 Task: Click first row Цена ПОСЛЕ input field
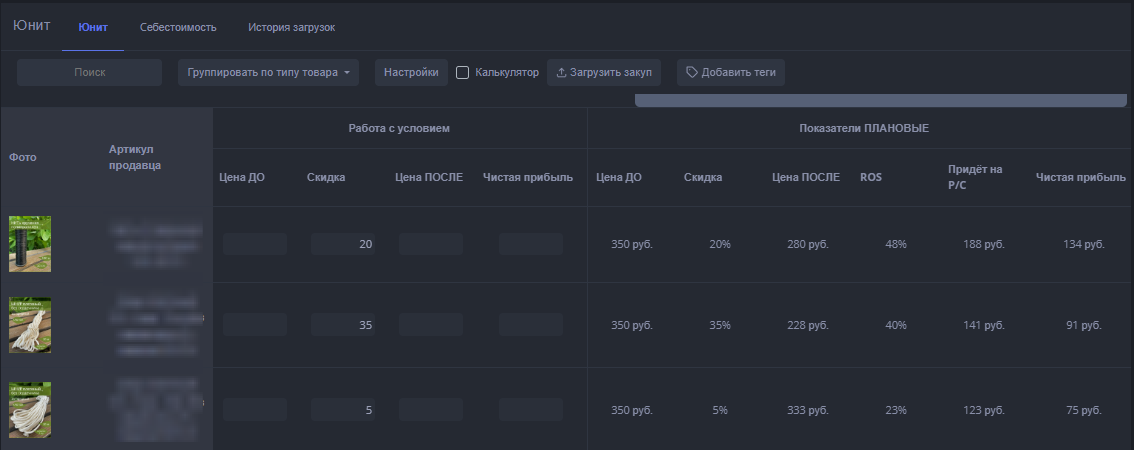430,245
